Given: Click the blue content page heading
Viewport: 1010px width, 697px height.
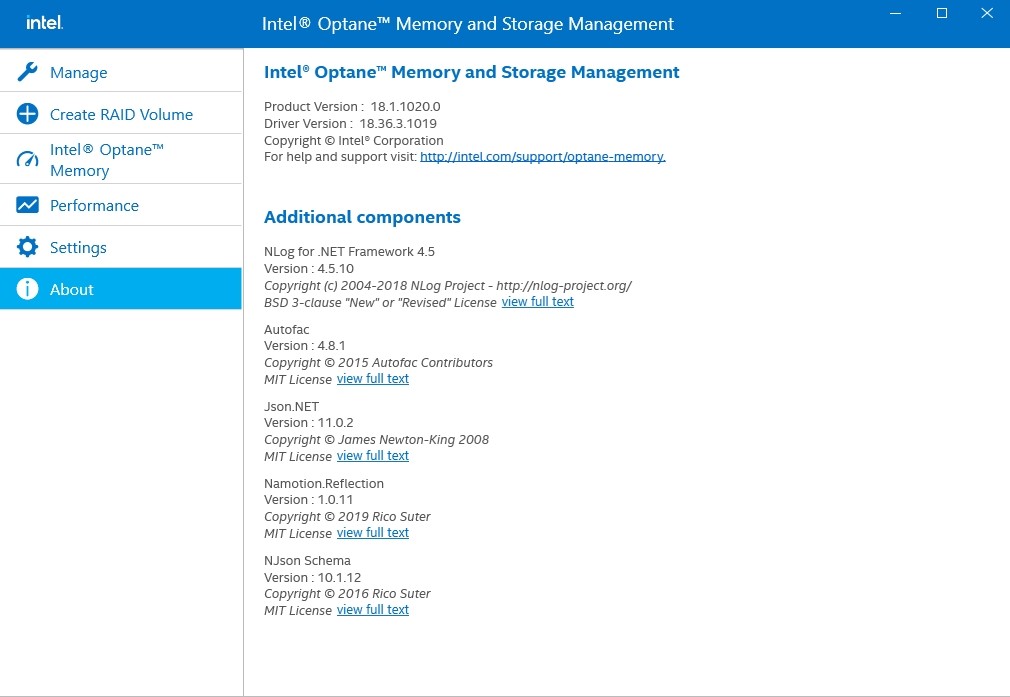Looking at the screenshot, I should click(x=472, y=72).
